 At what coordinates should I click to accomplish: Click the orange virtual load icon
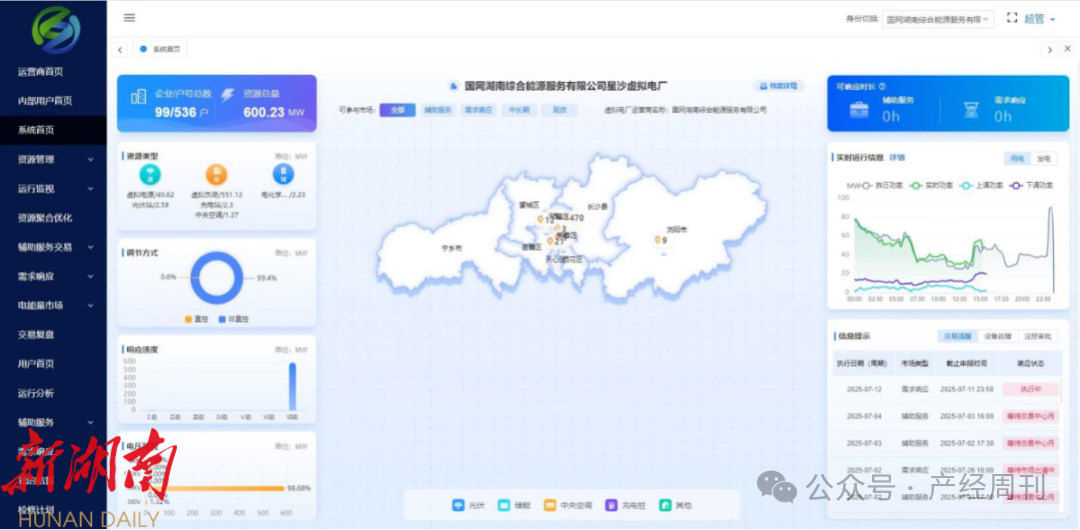216,176
